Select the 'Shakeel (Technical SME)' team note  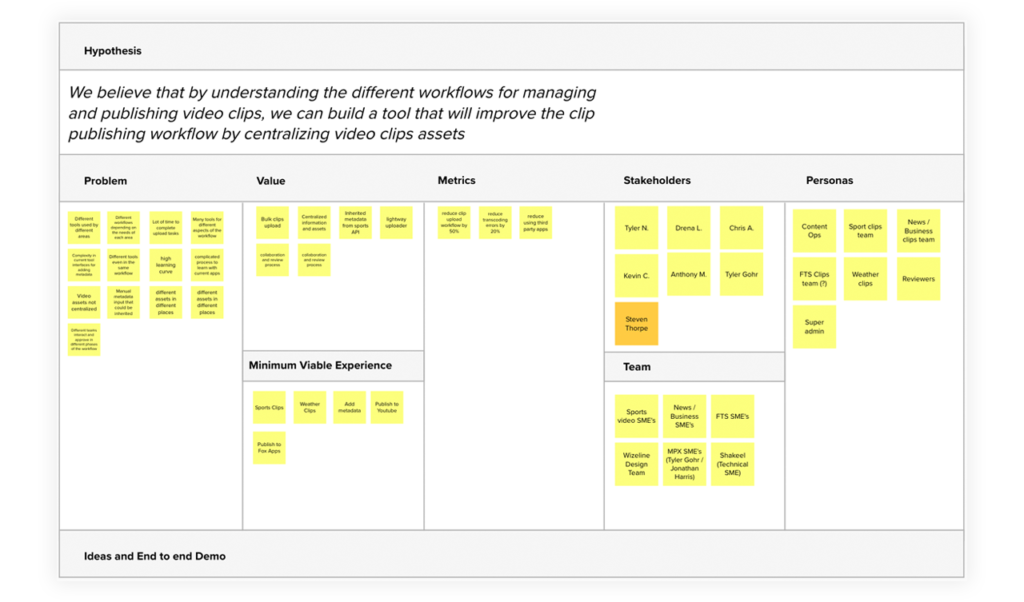coord(732,464)
